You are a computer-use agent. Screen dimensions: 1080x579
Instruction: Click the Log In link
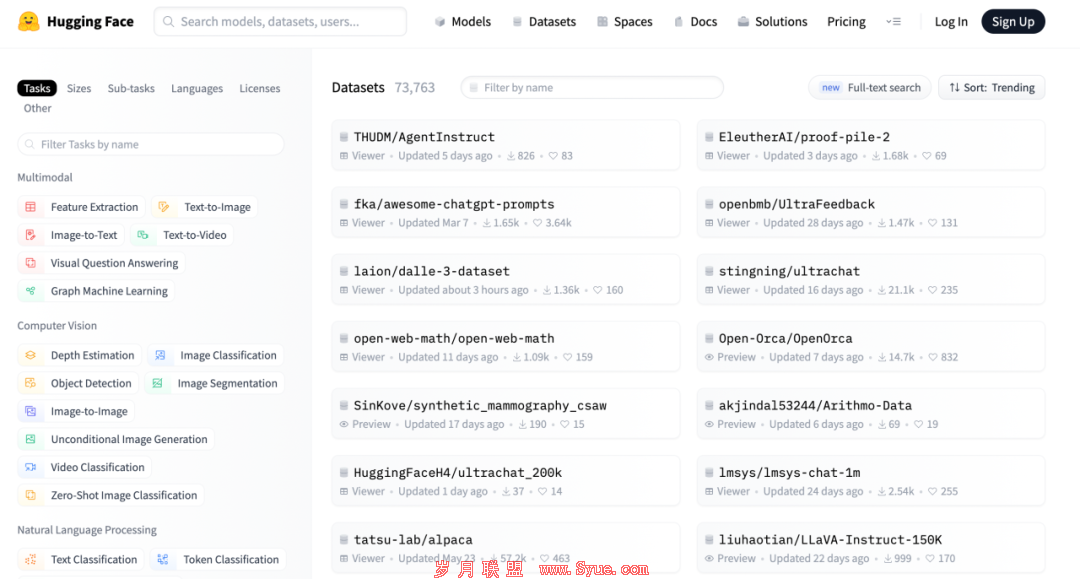tap(951, 22)
